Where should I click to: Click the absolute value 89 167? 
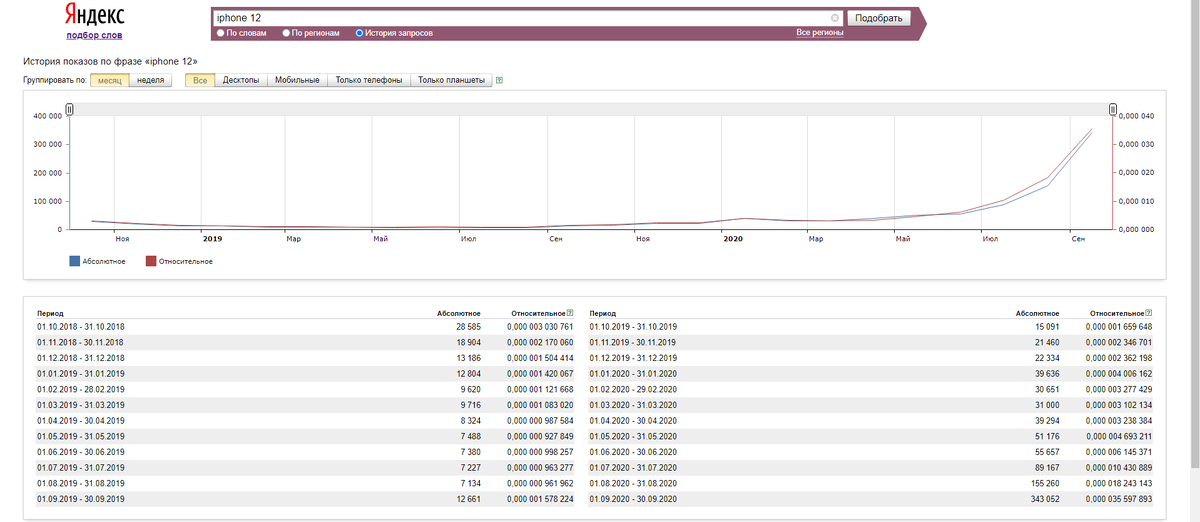(x=1045, y=467)
